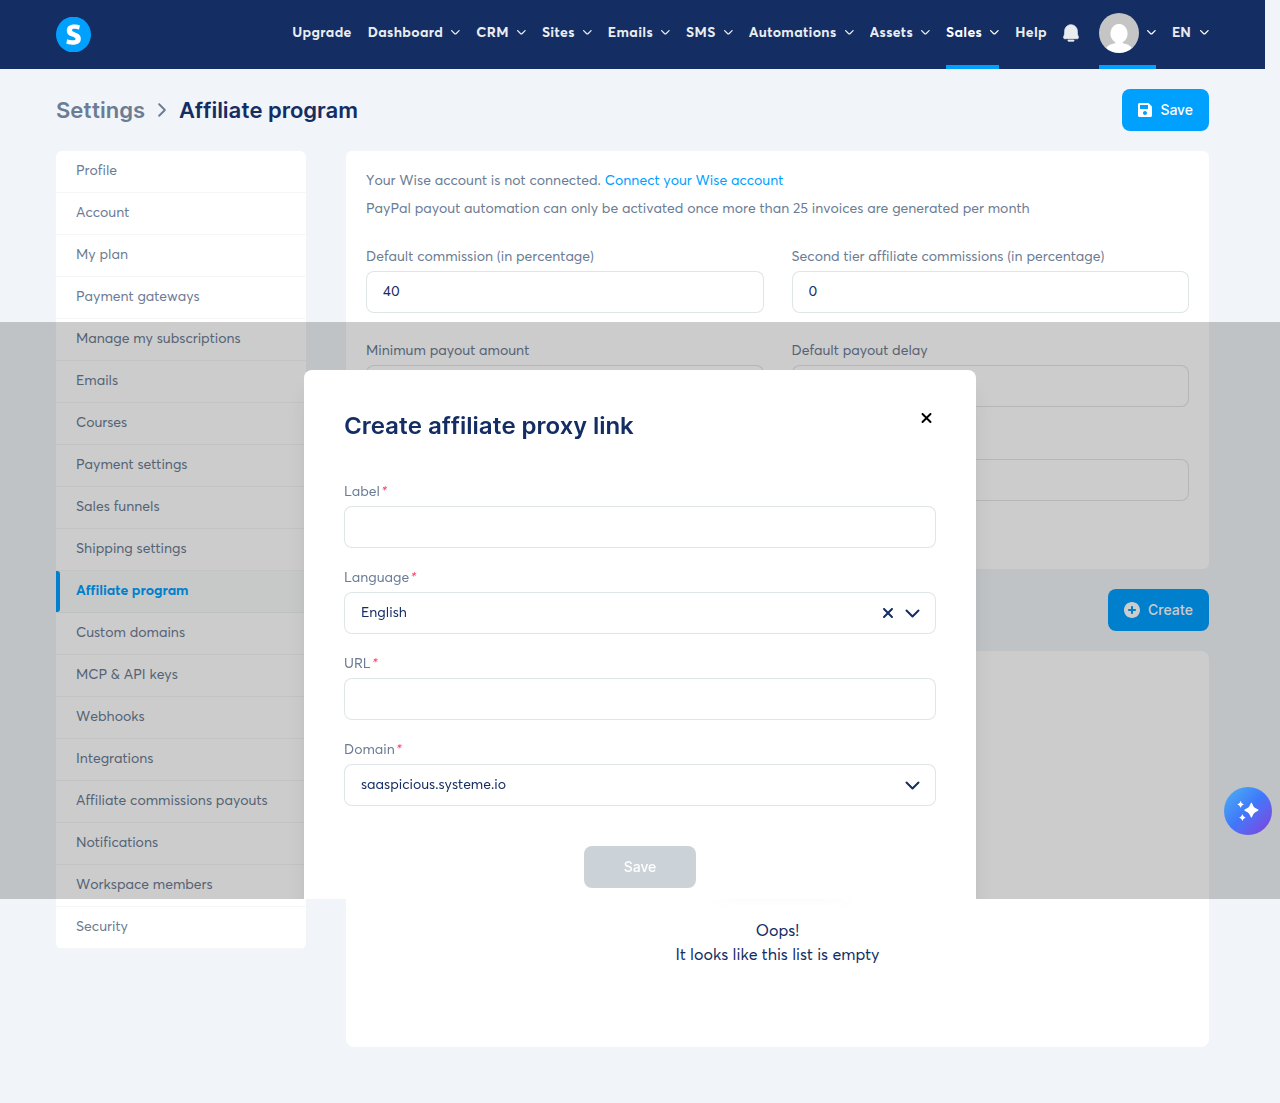Viewport: 1280px width, 1103px height.
Task: Select Affiliate program in sidebar
Action: coord(181,591)
